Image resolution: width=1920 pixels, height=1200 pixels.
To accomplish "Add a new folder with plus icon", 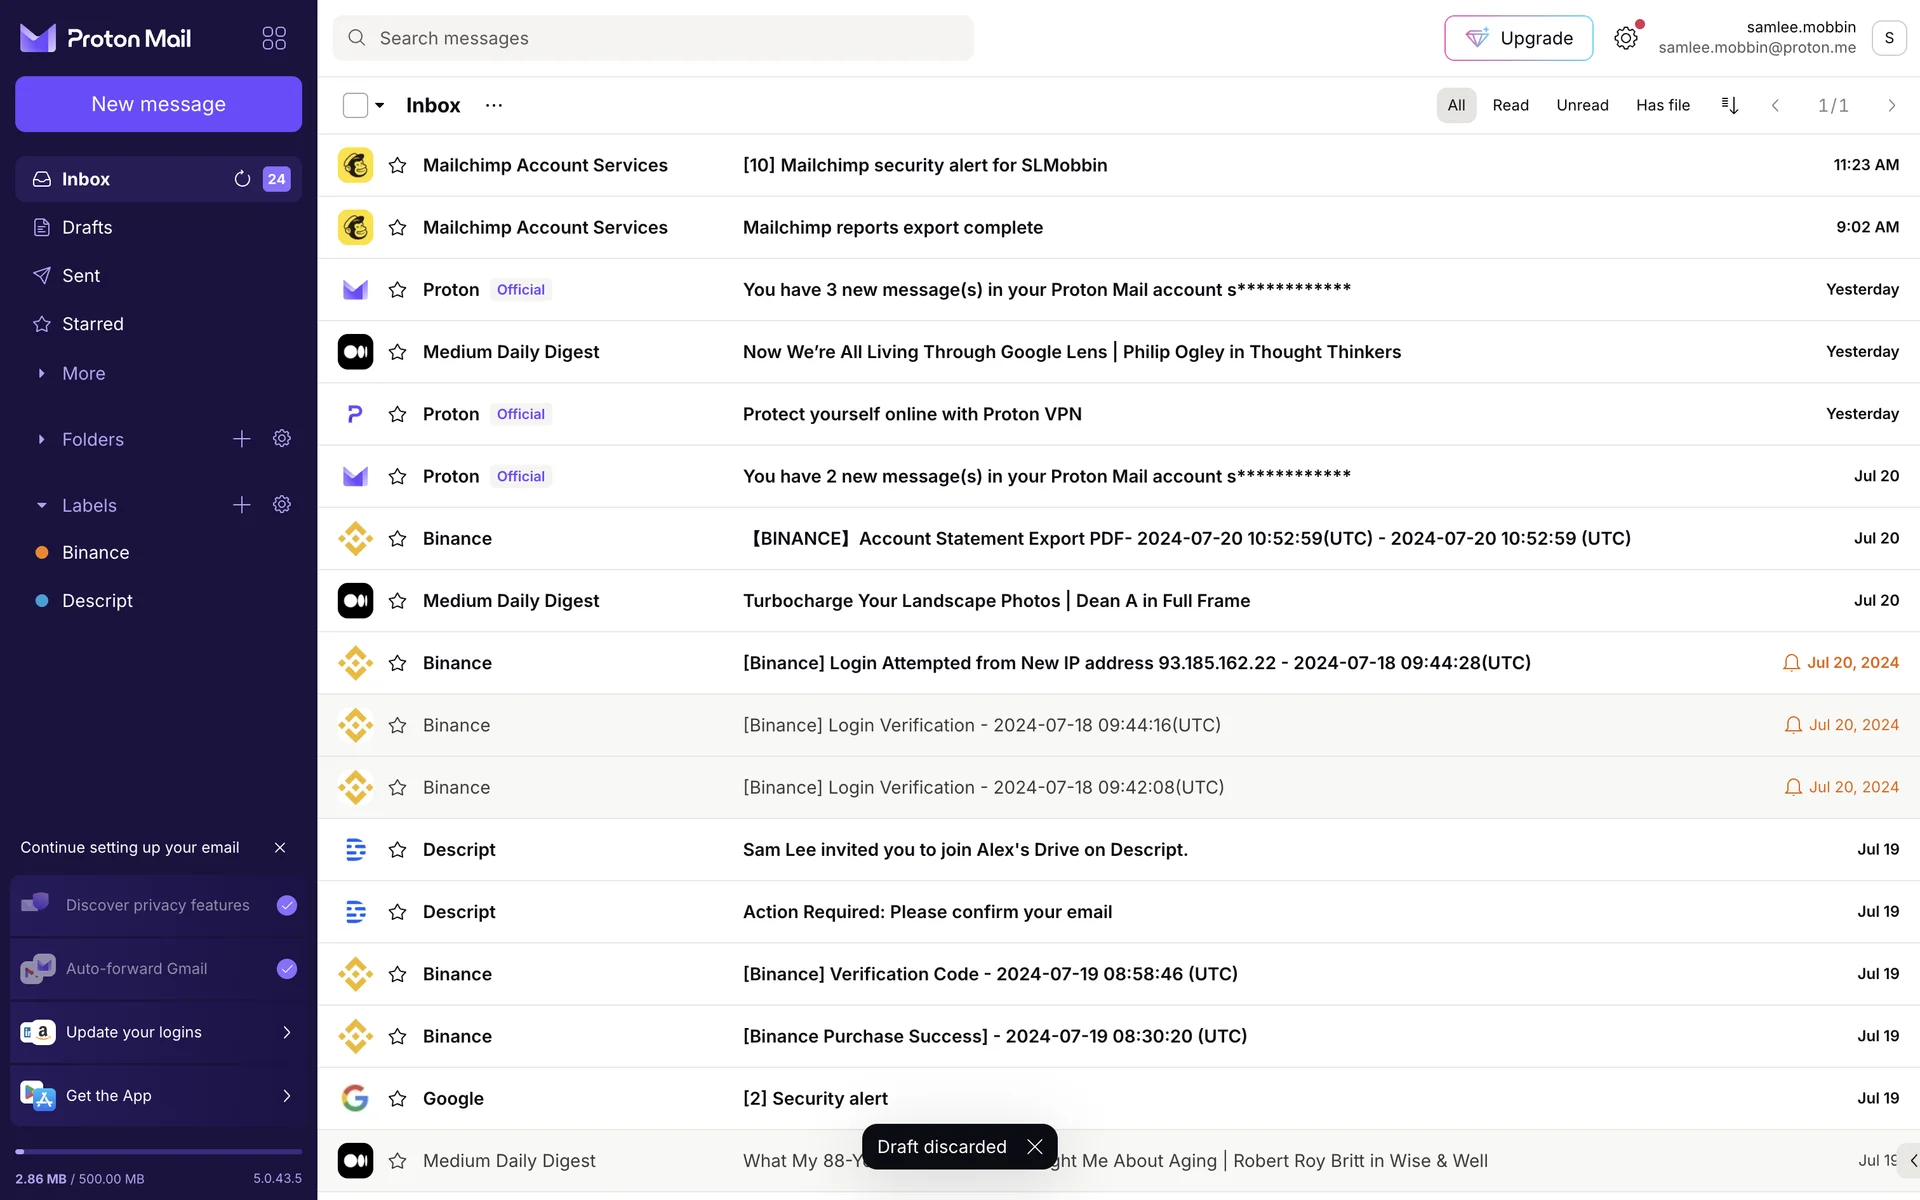I will pos(242,439).
